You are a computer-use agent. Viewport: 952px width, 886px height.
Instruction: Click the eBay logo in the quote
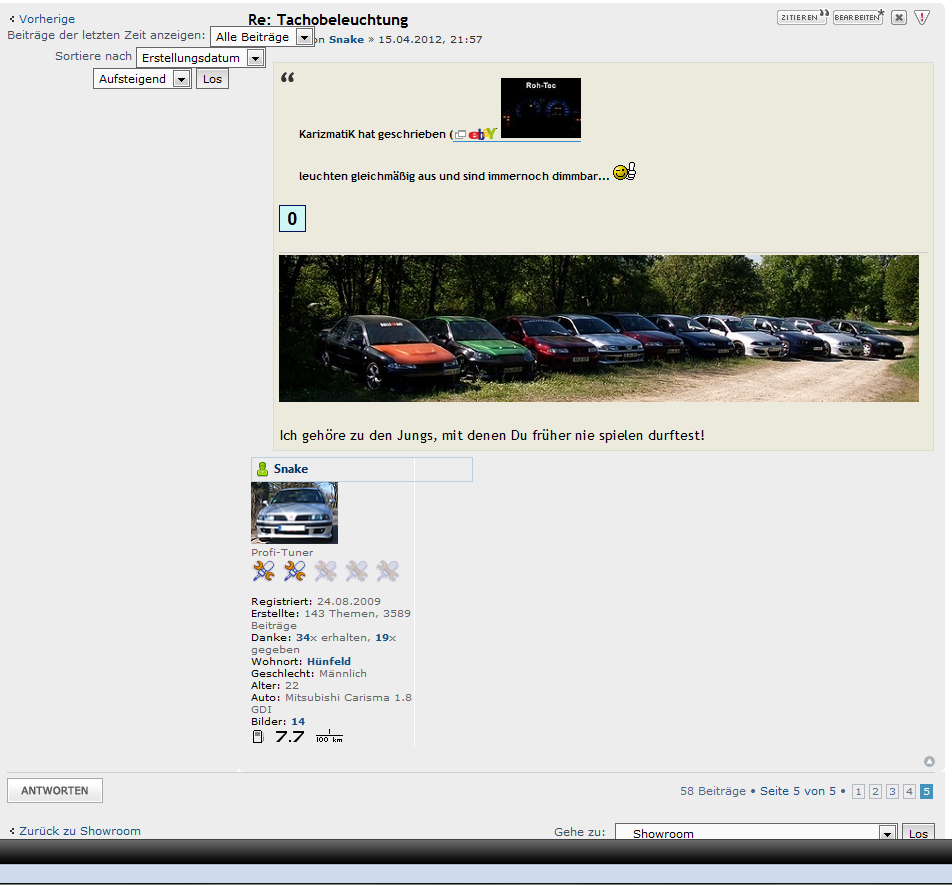(482, 134)
